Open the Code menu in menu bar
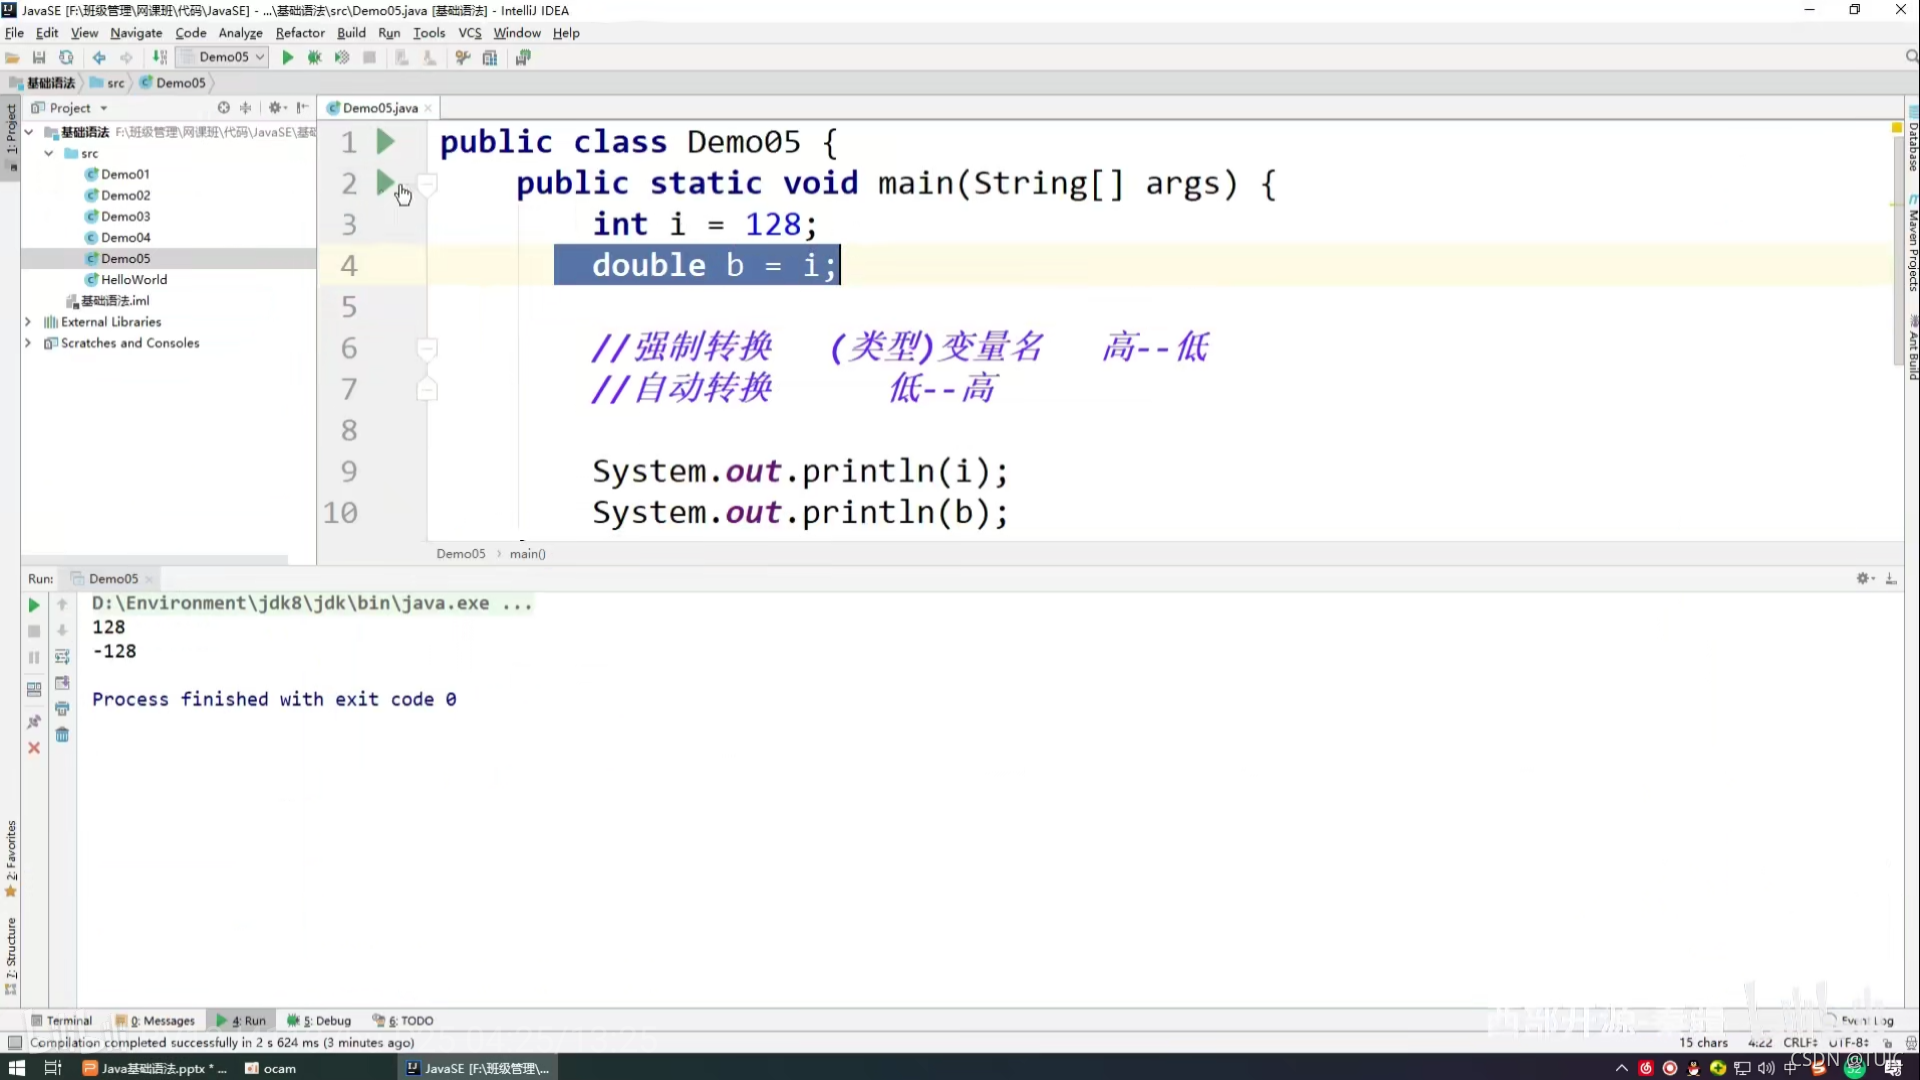 [x=190, y=33]
